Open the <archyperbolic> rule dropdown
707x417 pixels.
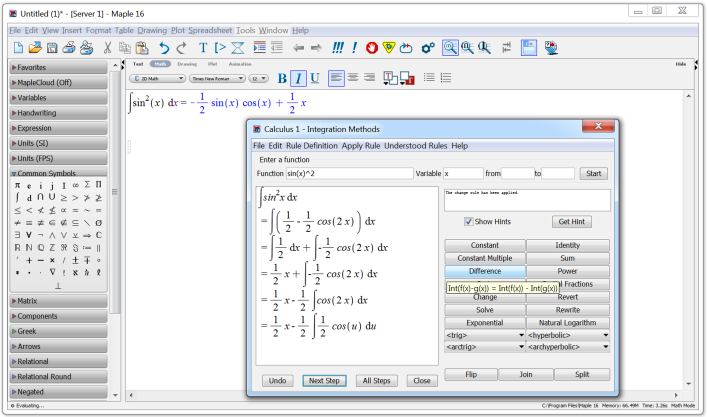pos(568,347)
